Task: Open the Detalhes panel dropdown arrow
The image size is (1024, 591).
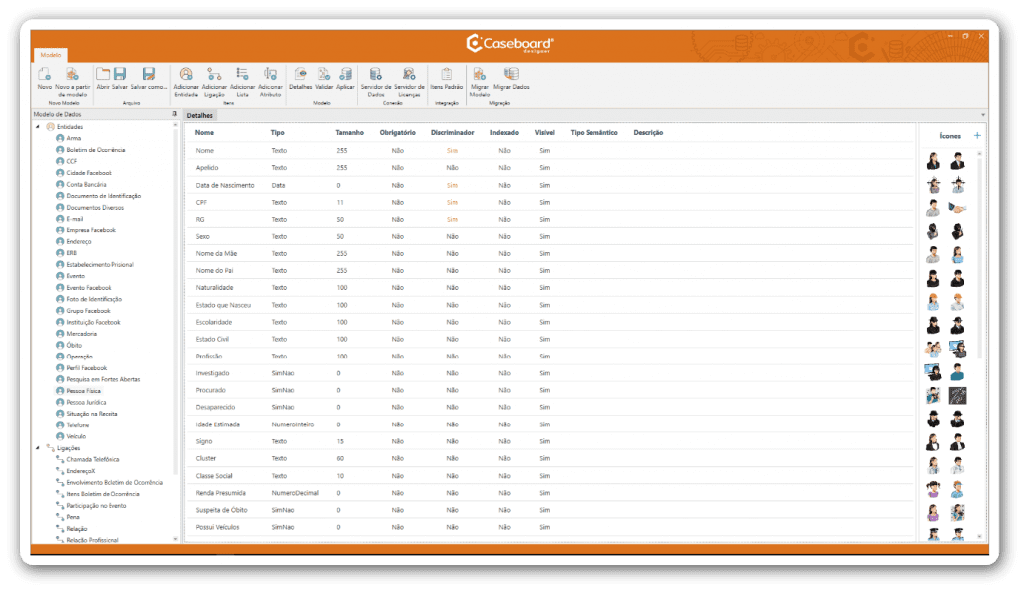Action: 983,115
